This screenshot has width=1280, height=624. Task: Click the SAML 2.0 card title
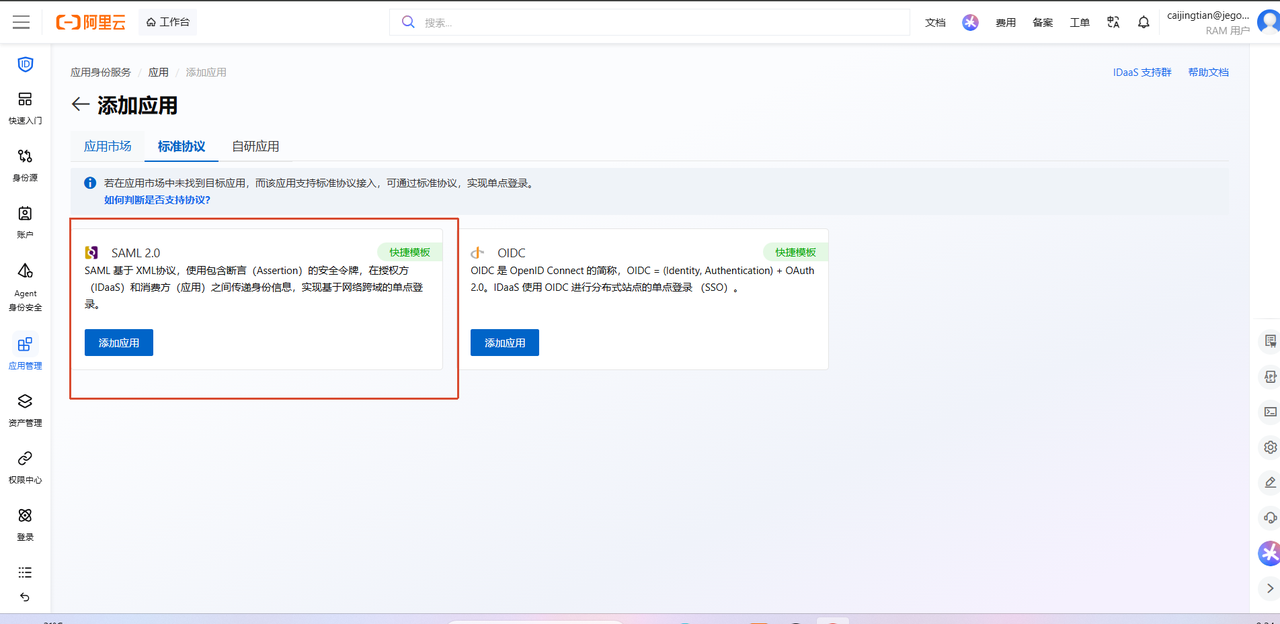[x=135, y=253]
